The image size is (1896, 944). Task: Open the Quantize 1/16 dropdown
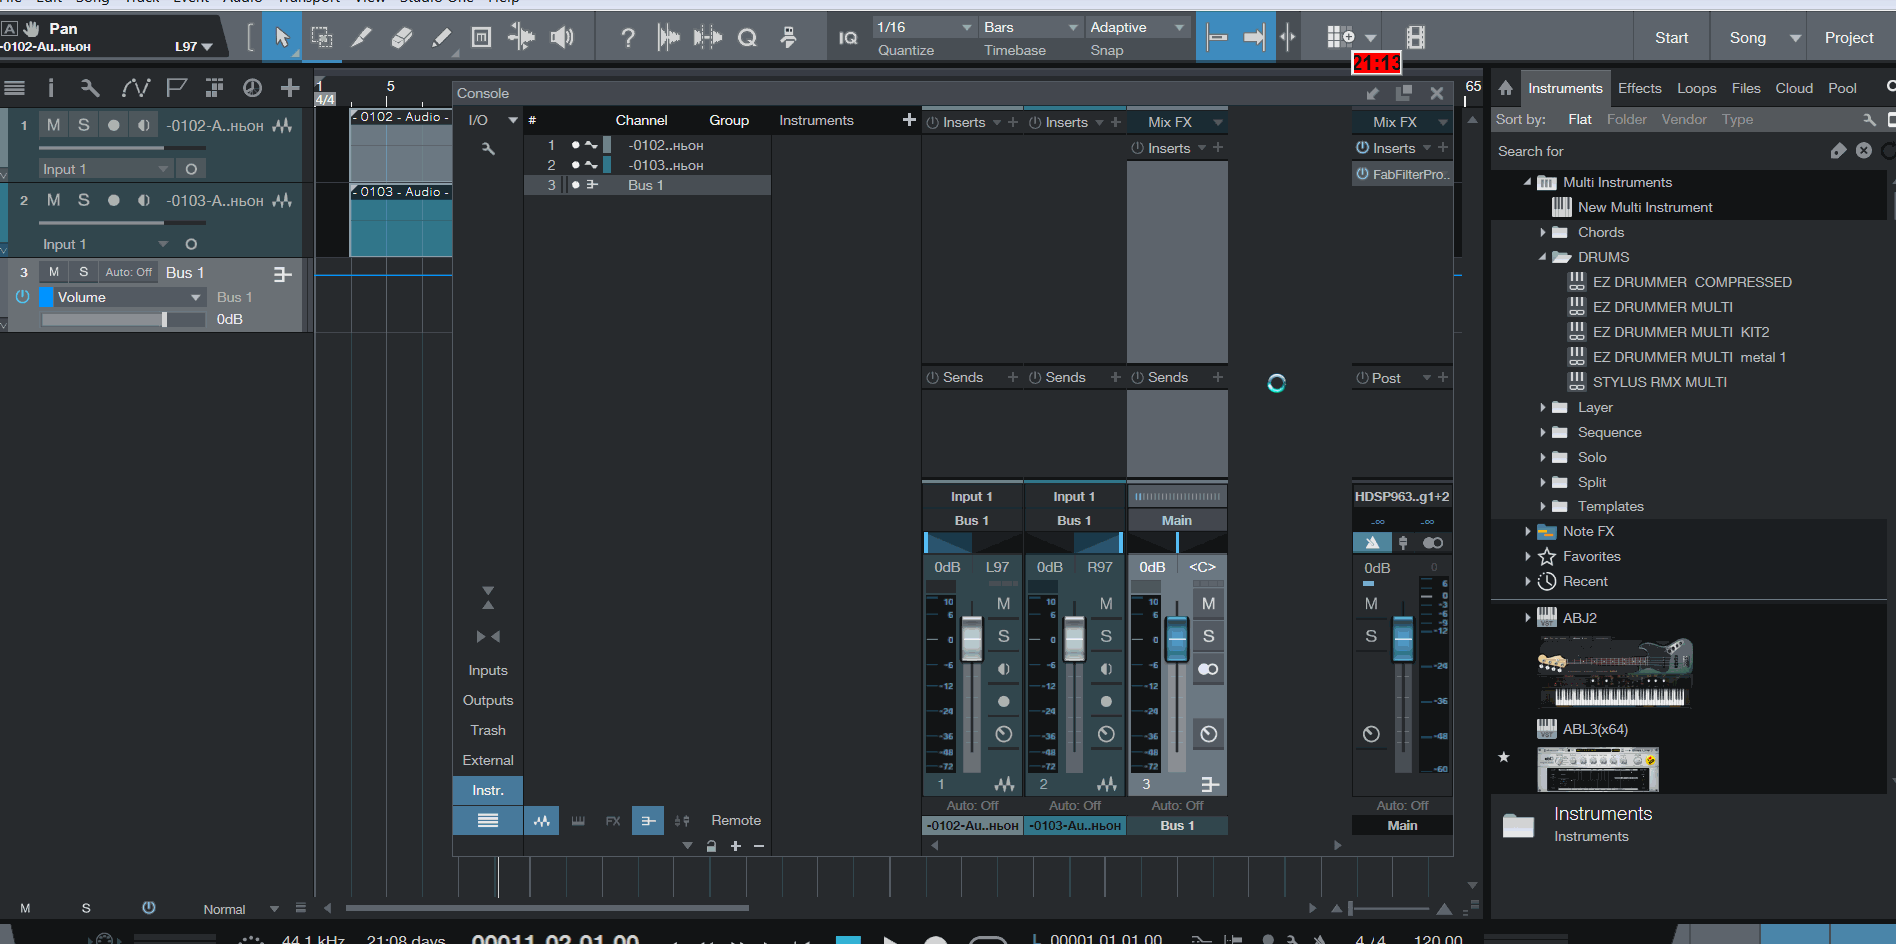coord(924,27)
